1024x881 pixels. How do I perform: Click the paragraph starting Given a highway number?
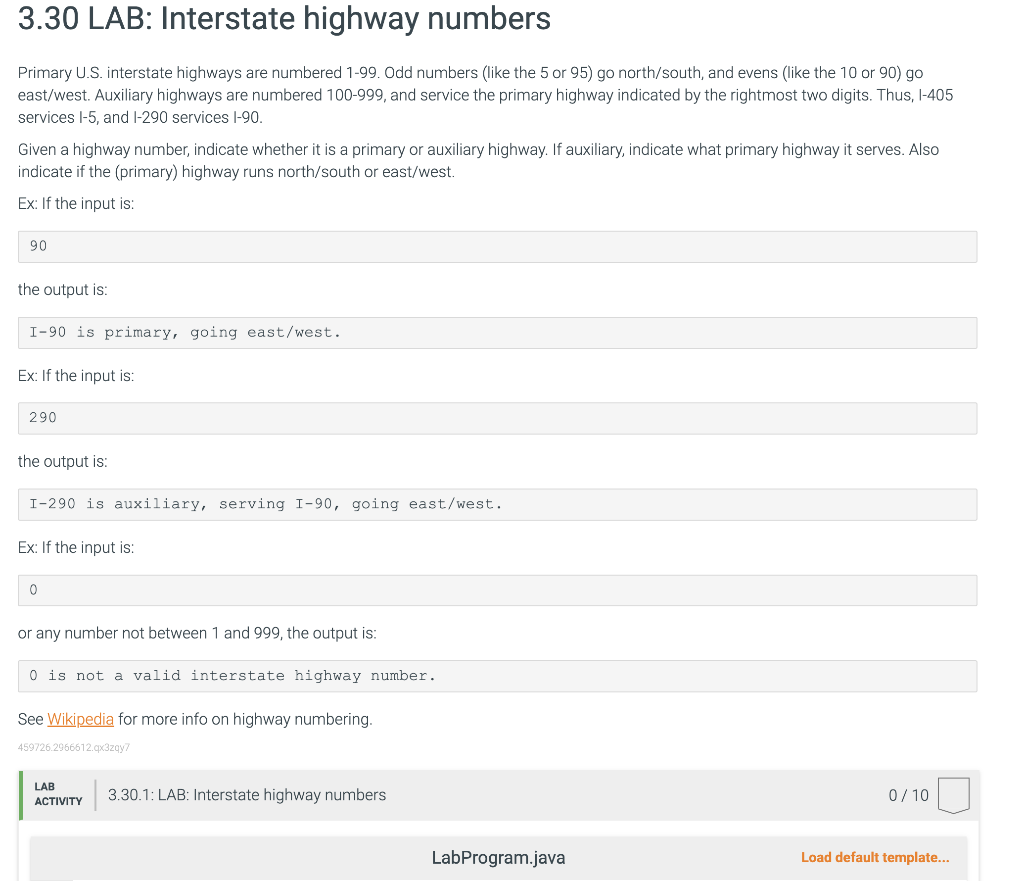click(x=477, y=158)
